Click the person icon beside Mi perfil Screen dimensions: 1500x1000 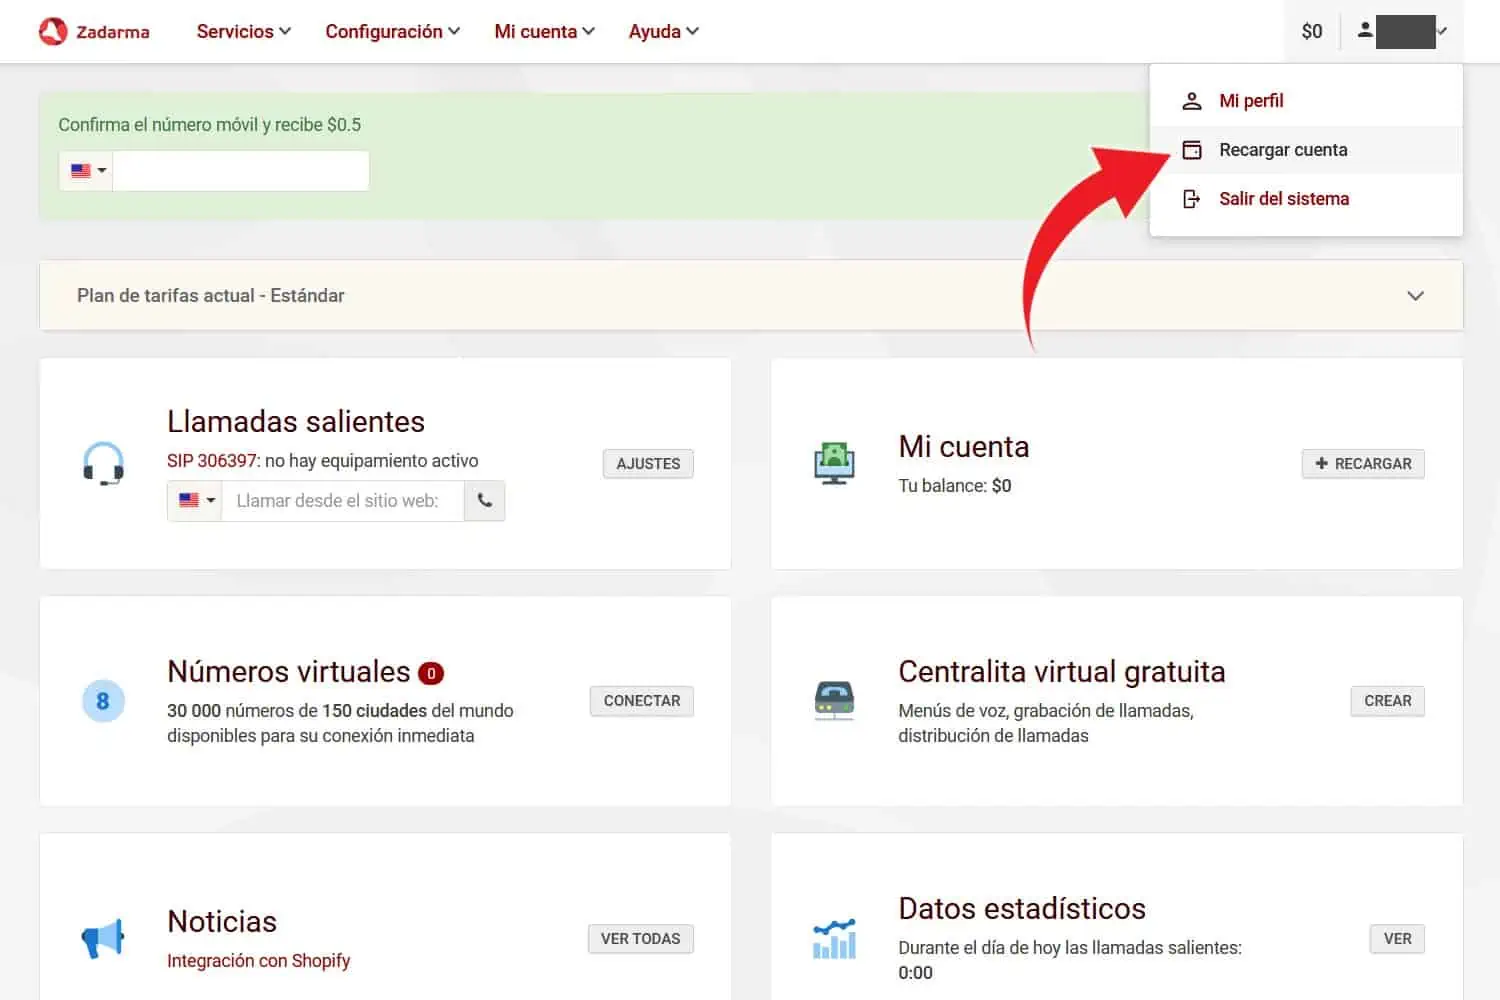[1191, 101]
